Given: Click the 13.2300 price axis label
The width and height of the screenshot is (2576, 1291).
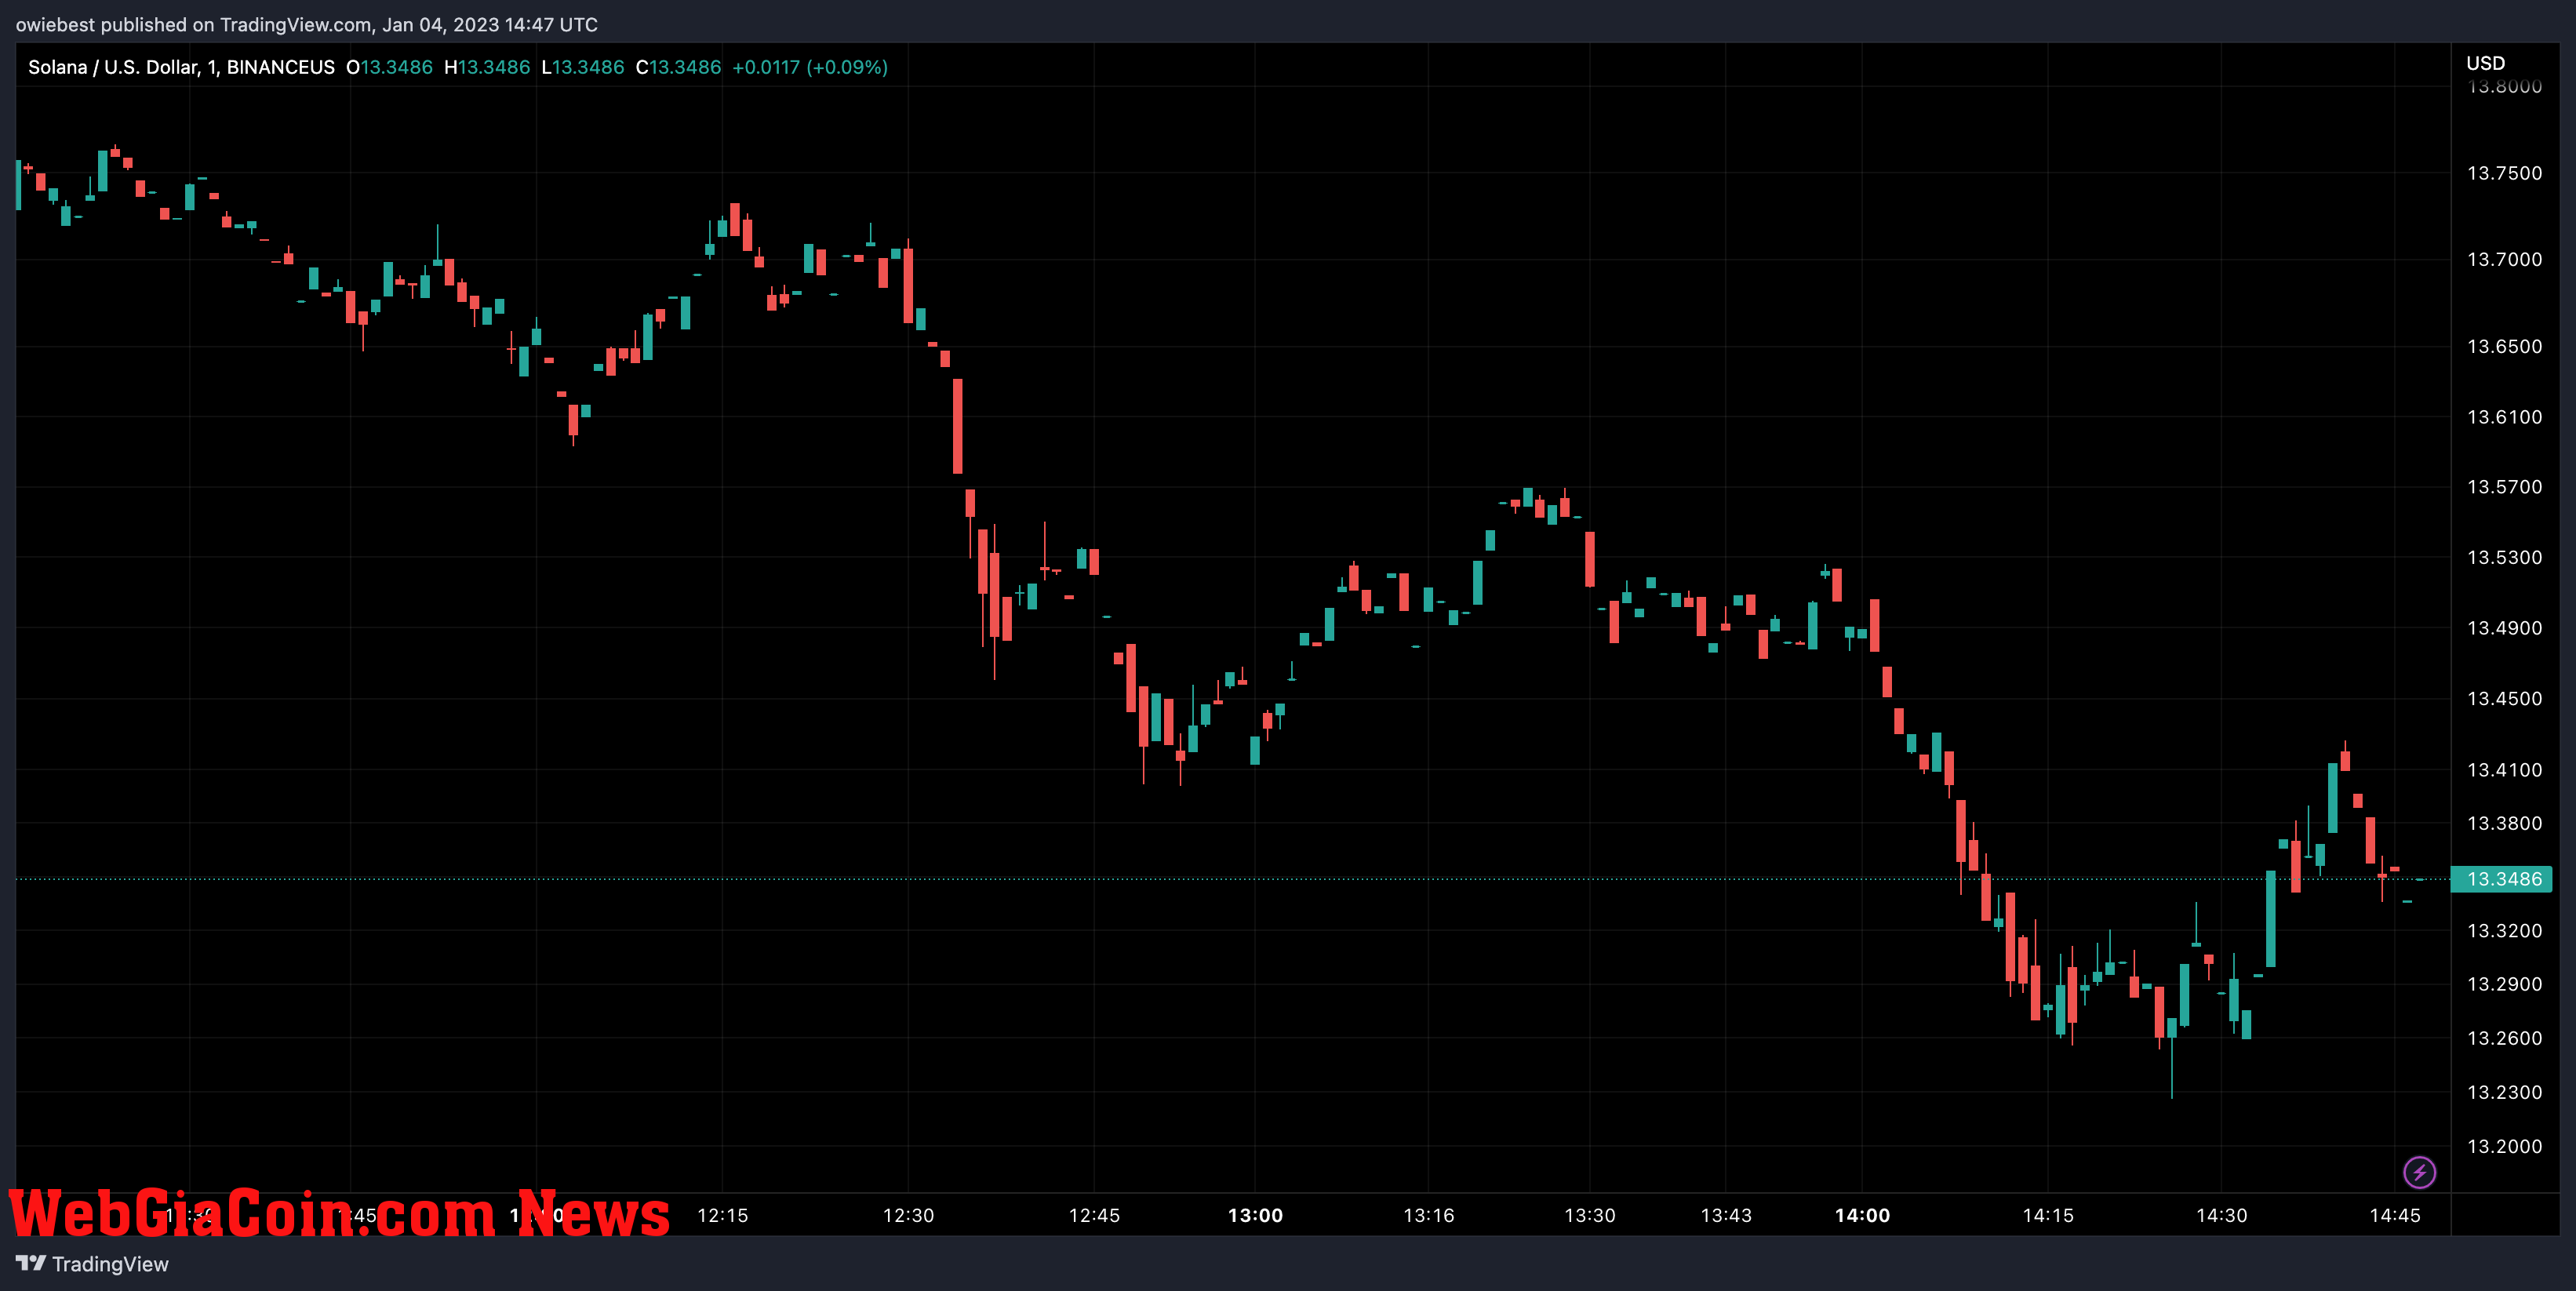Looking at the screenshot, I should [x=2504, y=1092].
